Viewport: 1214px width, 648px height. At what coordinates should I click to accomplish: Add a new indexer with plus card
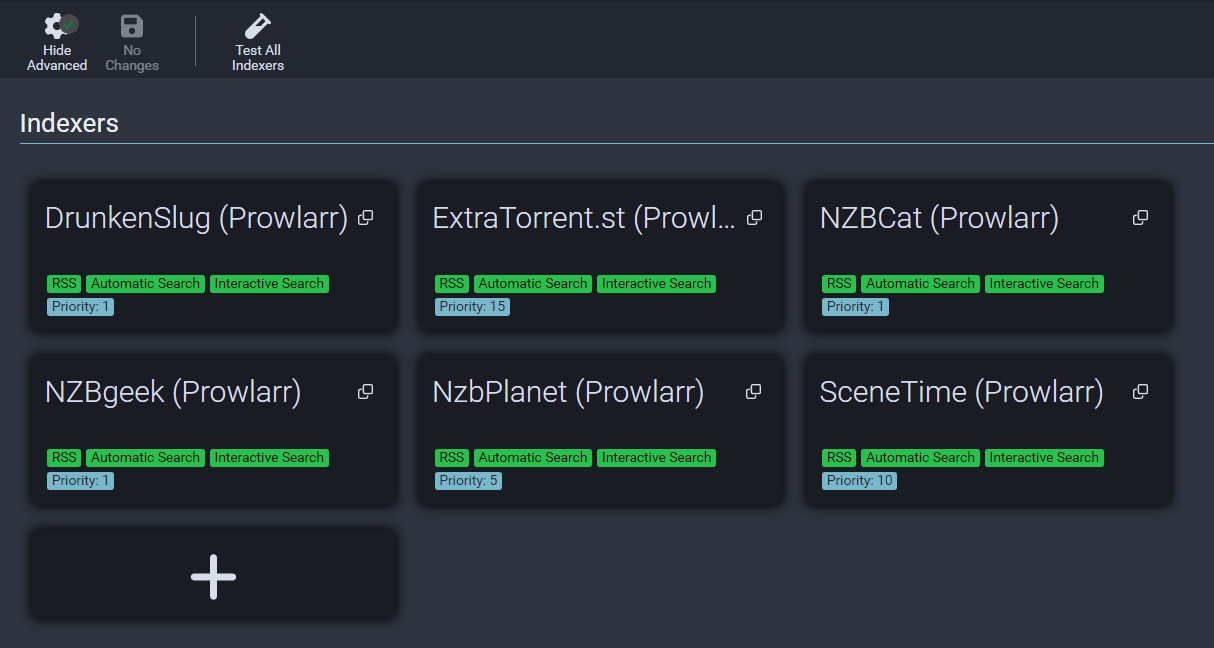pyautogui.click(x=213, y=576)
